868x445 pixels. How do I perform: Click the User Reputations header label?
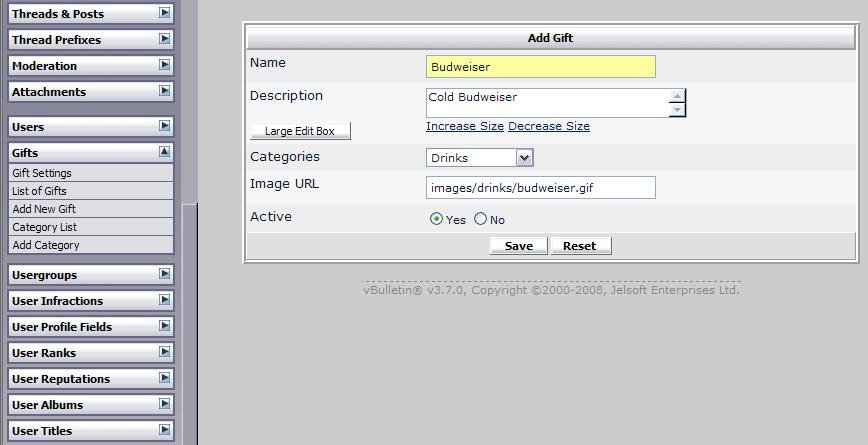pyautogui.click(x=61, y=379)
